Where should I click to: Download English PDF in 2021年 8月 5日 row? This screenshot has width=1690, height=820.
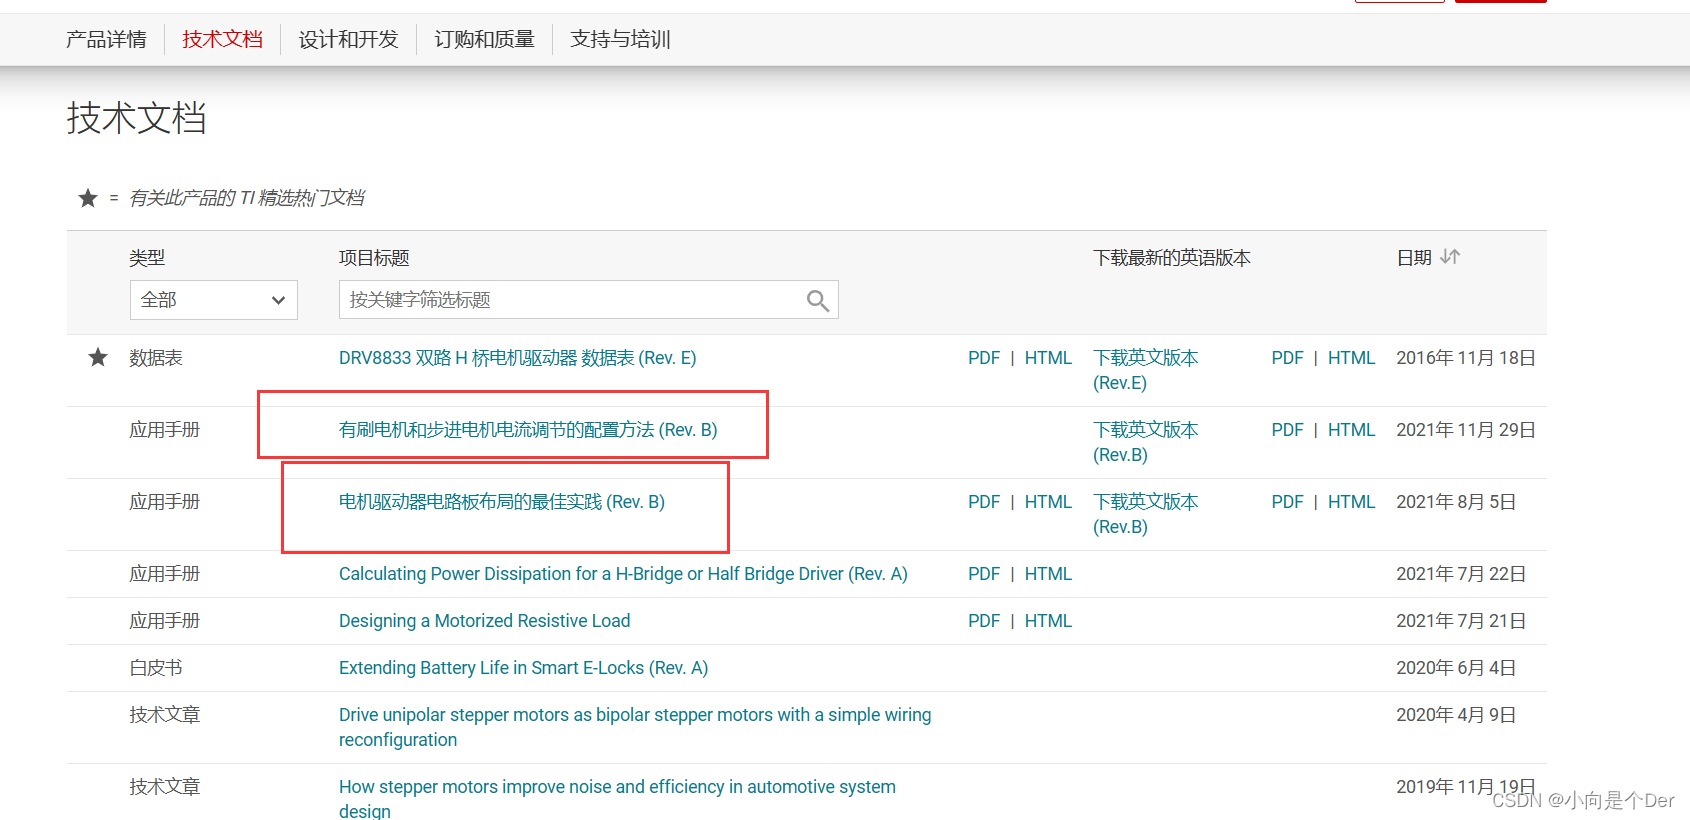(1287, 502)
